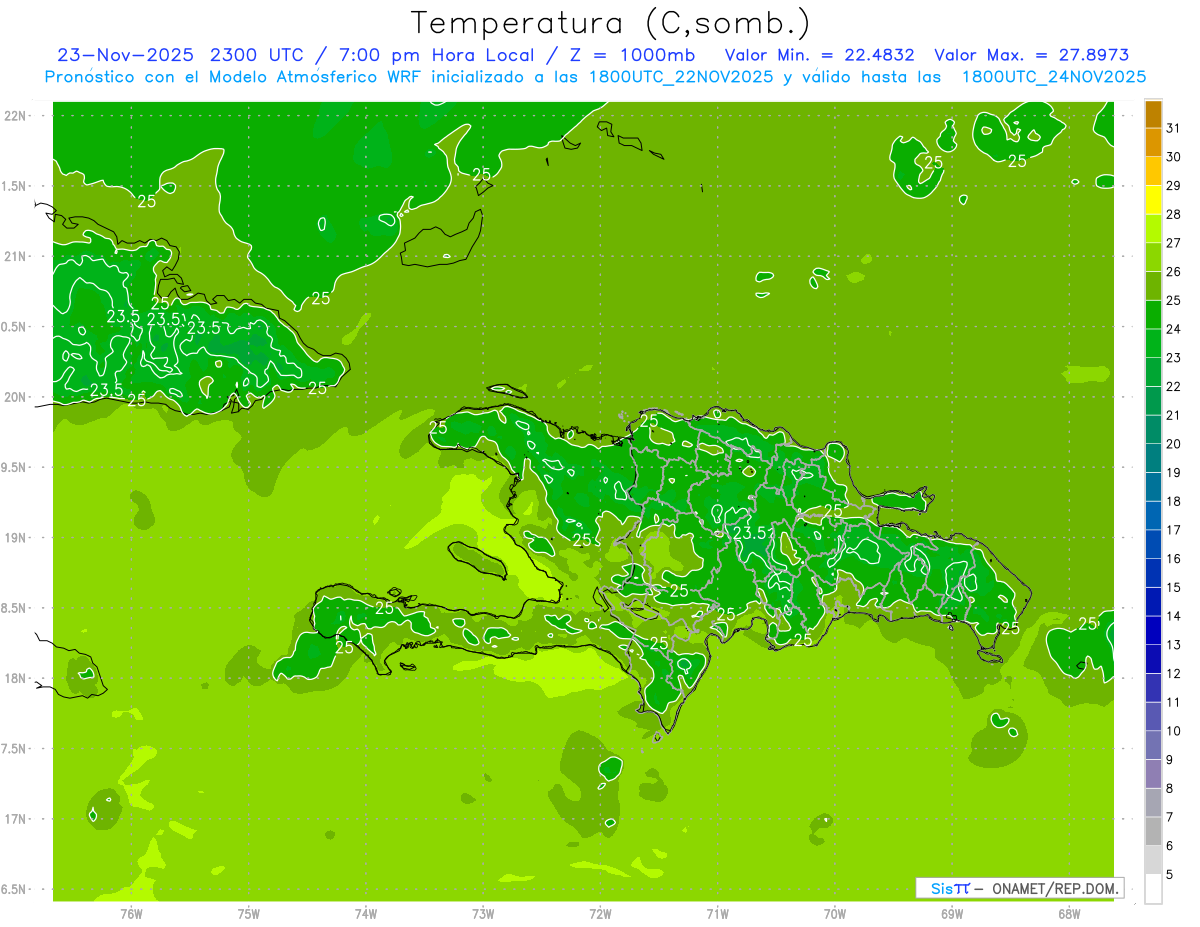Click the "72W" longitude label

pos(600,914)
